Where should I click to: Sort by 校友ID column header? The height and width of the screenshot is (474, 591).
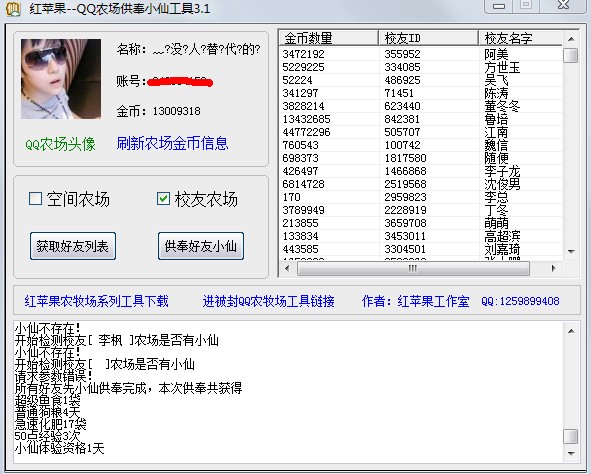click(429, 38)
